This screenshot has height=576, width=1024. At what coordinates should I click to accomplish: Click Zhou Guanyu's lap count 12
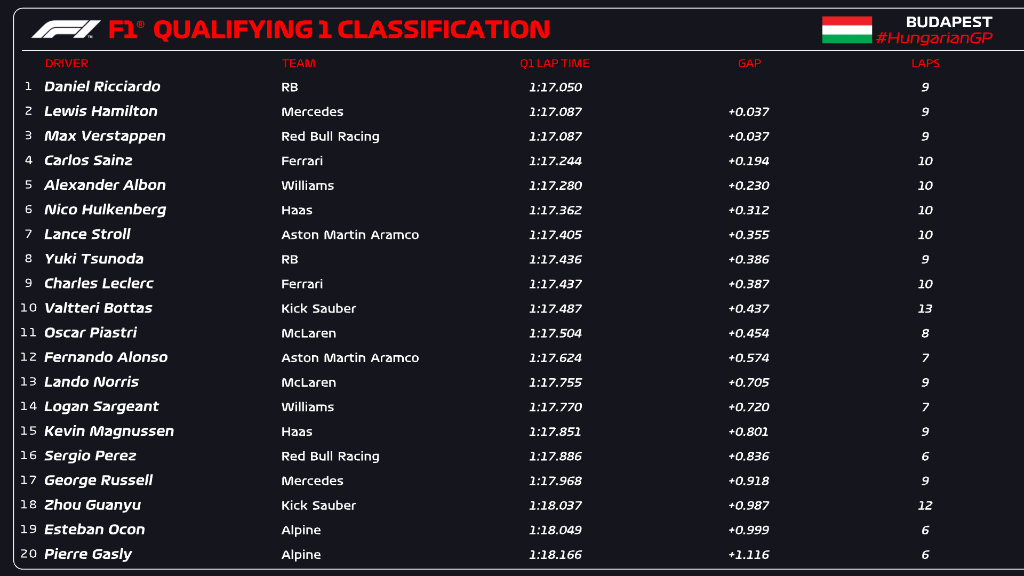click(x=925, y=506)
